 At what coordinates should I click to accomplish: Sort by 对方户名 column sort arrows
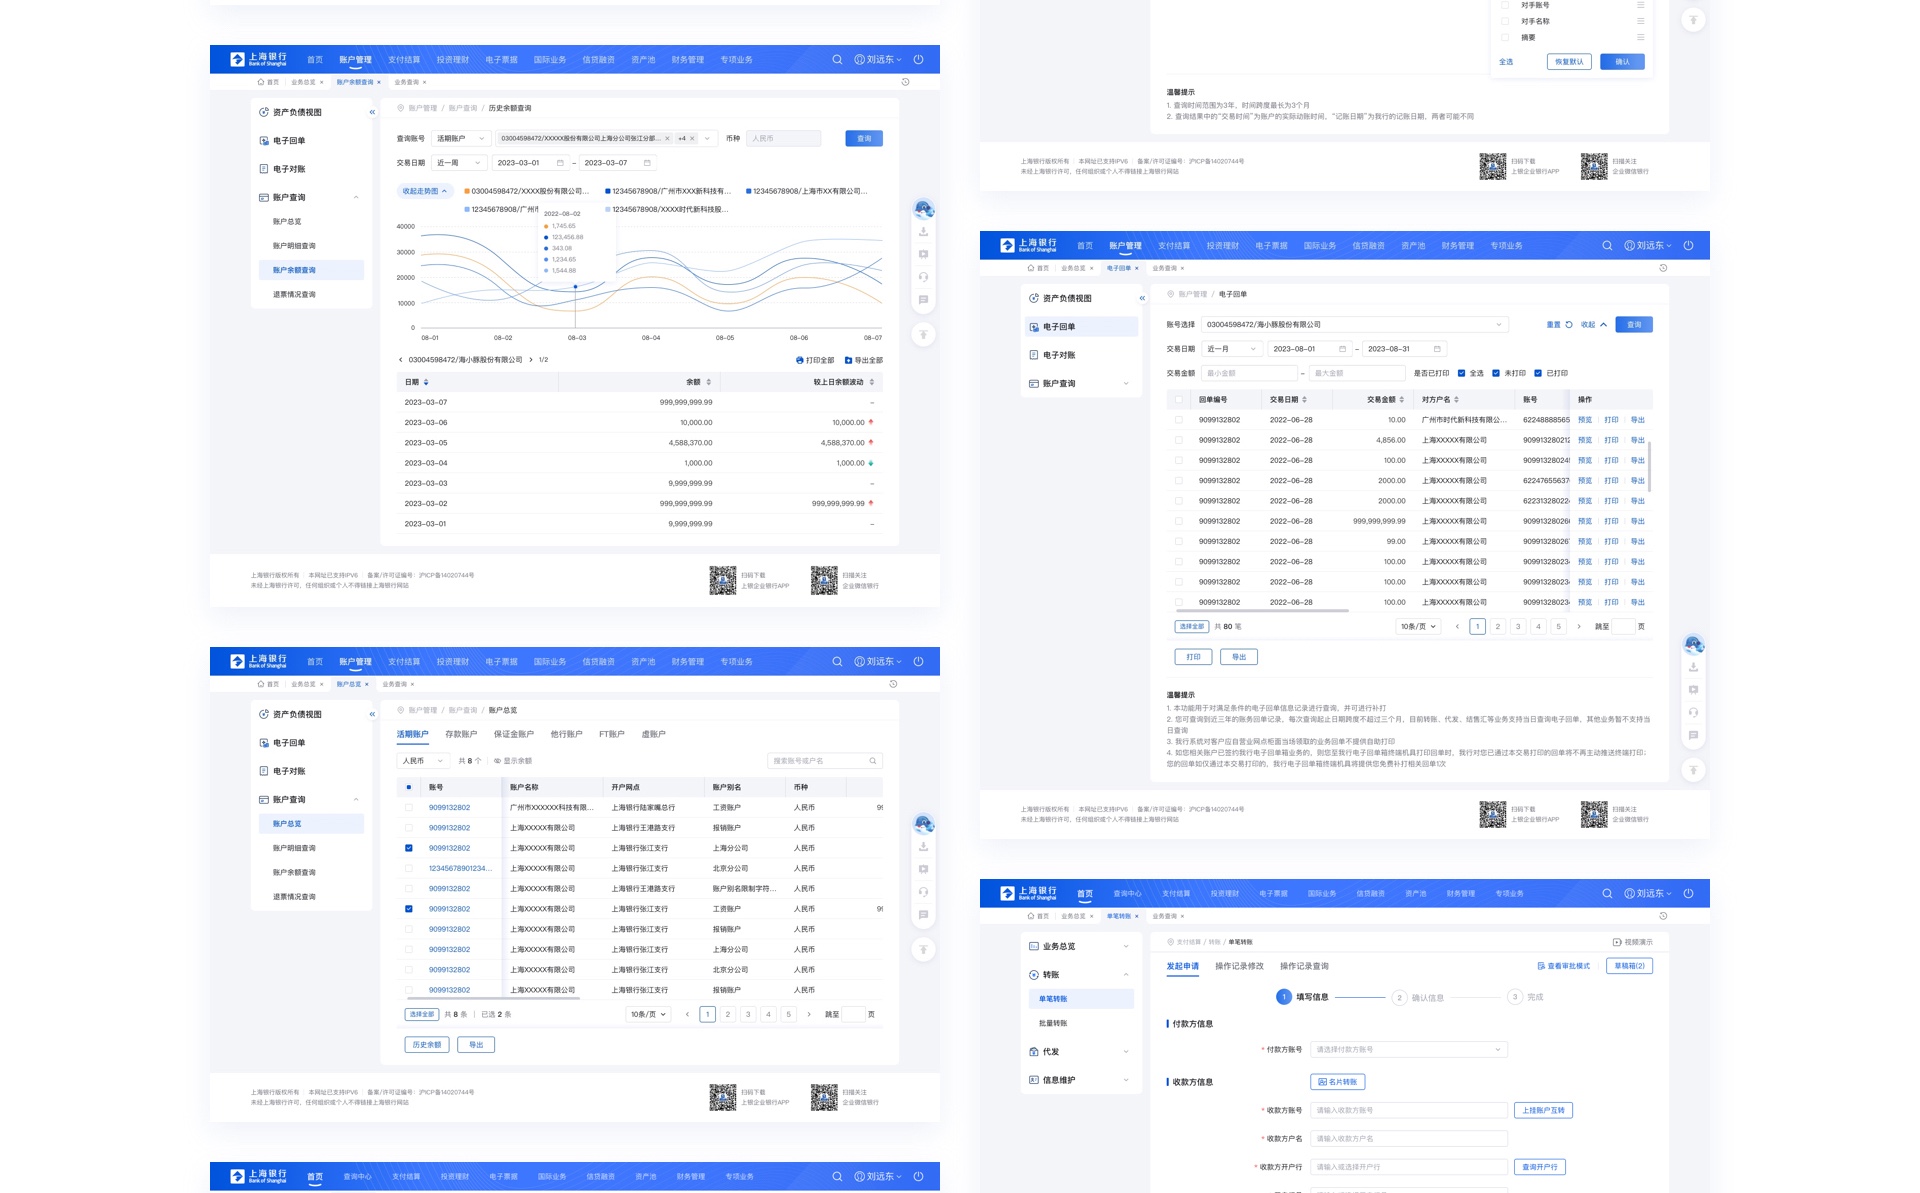pyautogui.click(x=1456, y=400)
